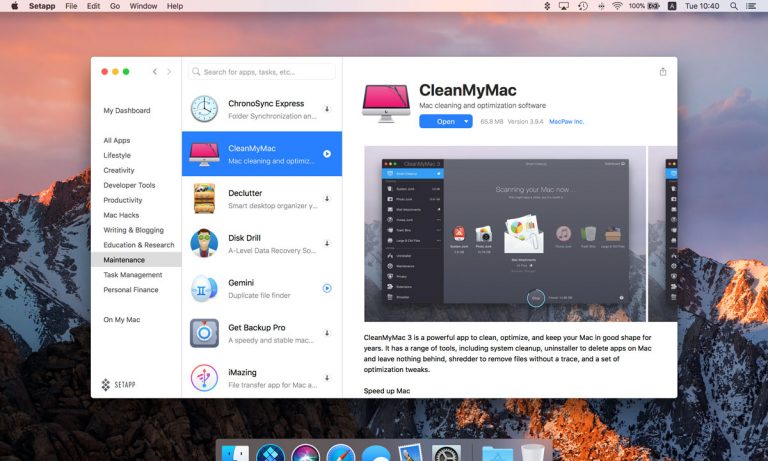This screenshot has height=461, width=768.
Task: Click the ChronoSync Express clock icon
Action: pos(204,109)
